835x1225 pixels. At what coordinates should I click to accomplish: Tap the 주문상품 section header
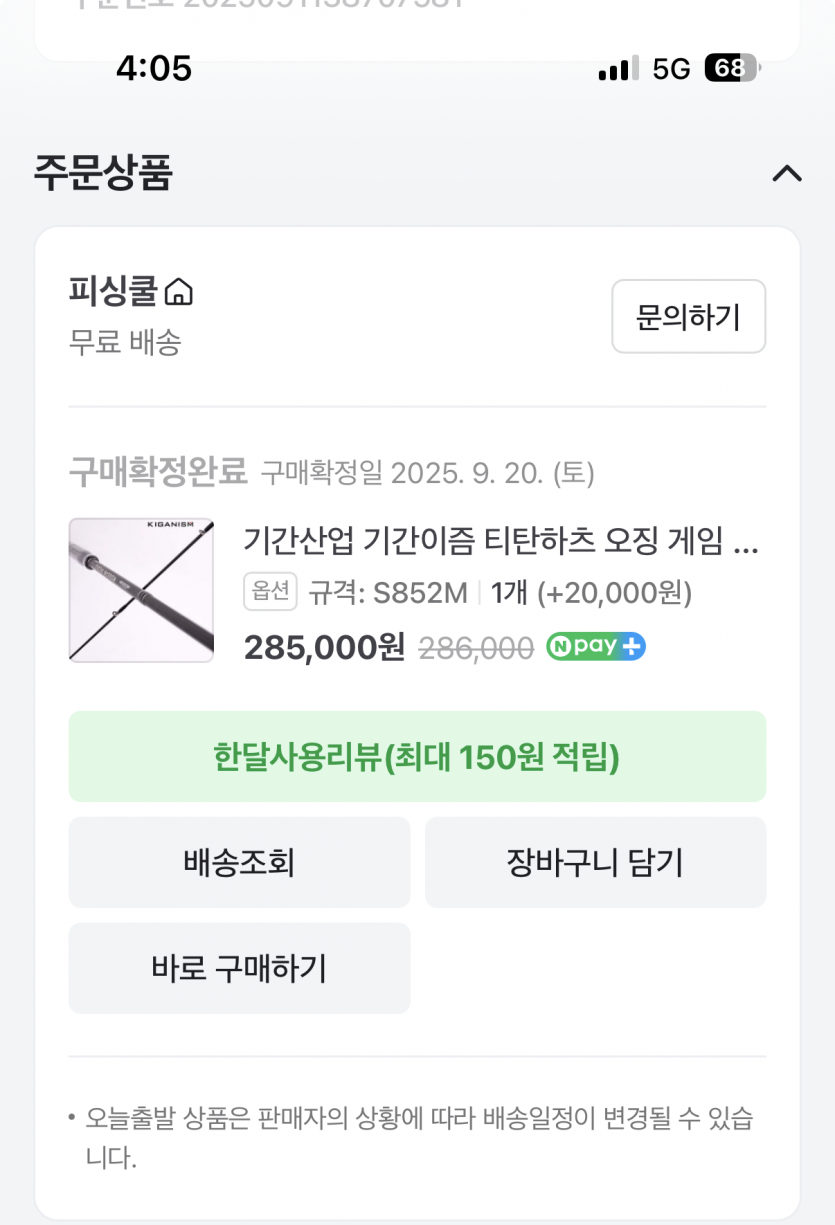(x=103, y=172)
